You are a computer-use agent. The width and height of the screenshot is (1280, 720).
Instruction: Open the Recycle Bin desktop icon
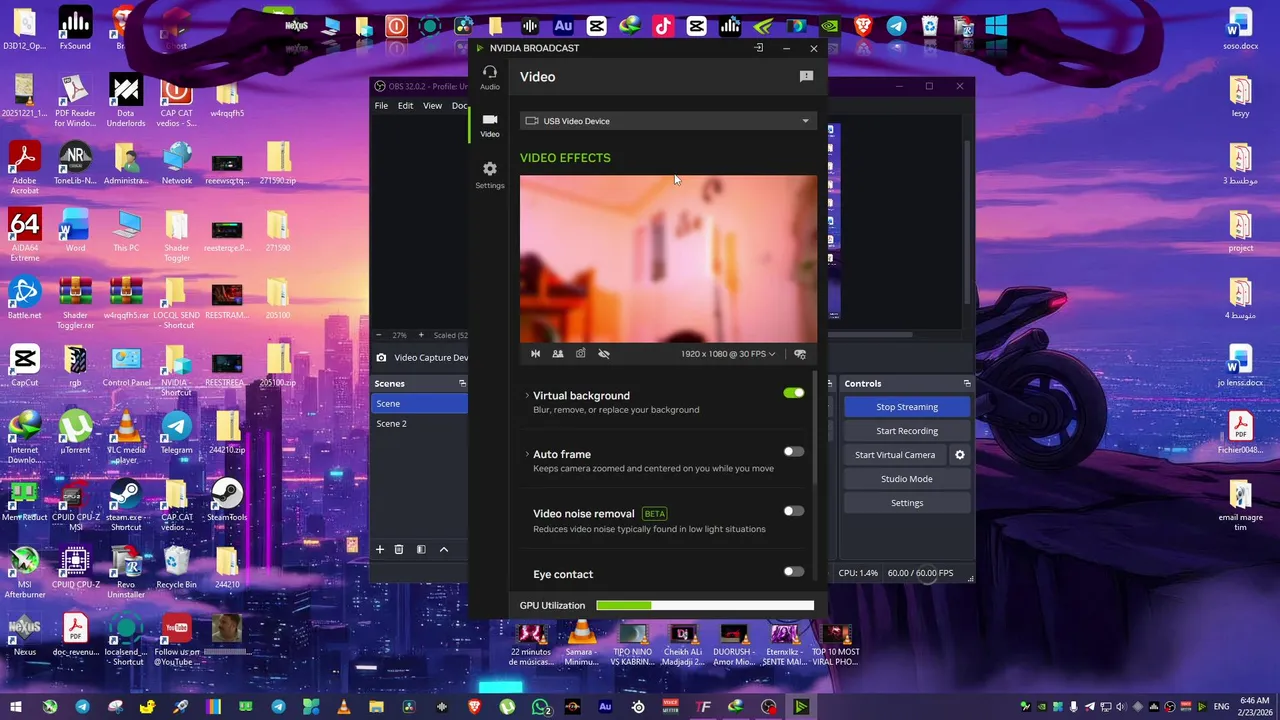point(177,567)
